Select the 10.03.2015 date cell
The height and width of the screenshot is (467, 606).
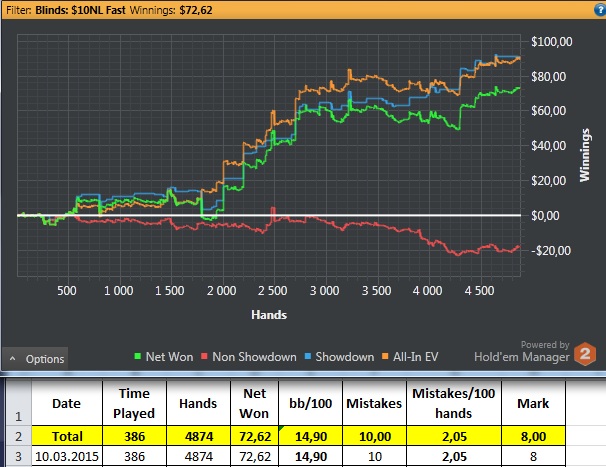67,457
